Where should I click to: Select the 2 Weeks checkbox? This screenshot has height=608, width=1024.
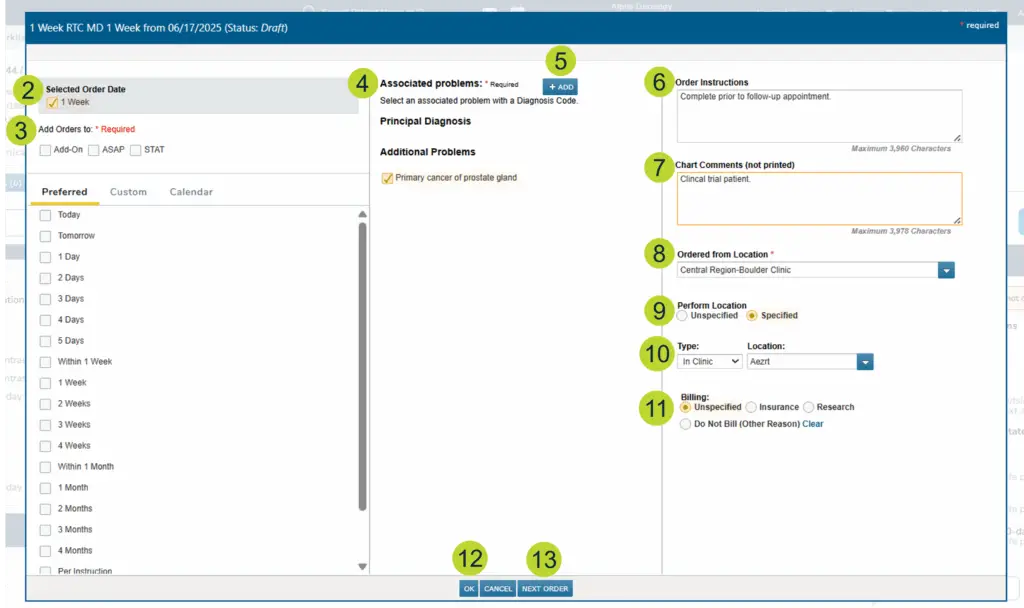(45, 404)
